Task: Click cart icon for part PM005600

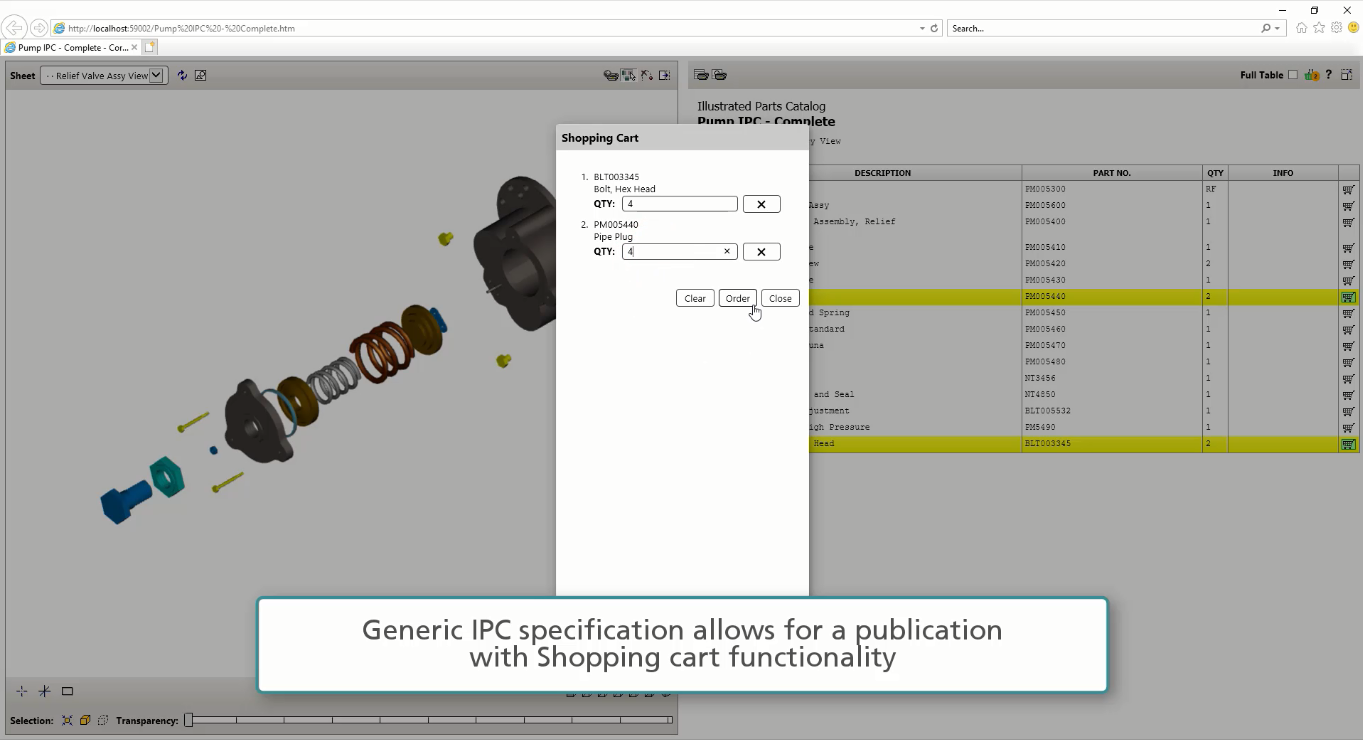Action: 1348,206
